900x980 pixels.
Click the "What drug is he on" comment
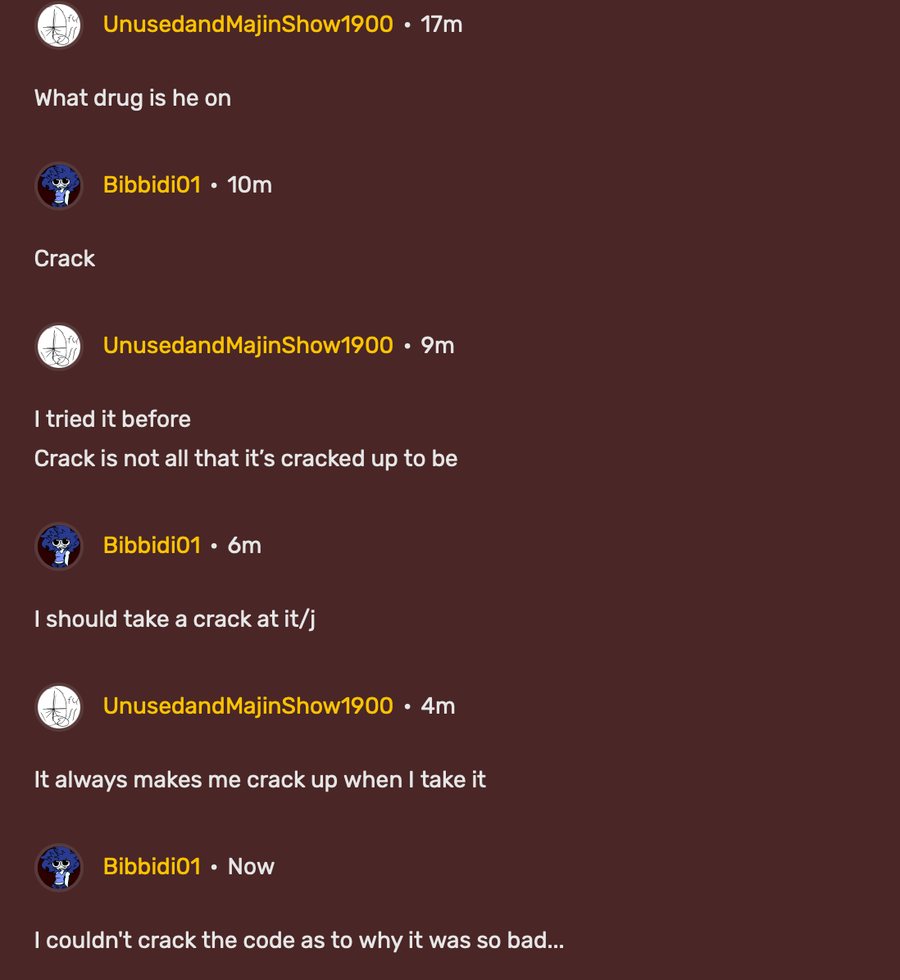tap(132, 98)
